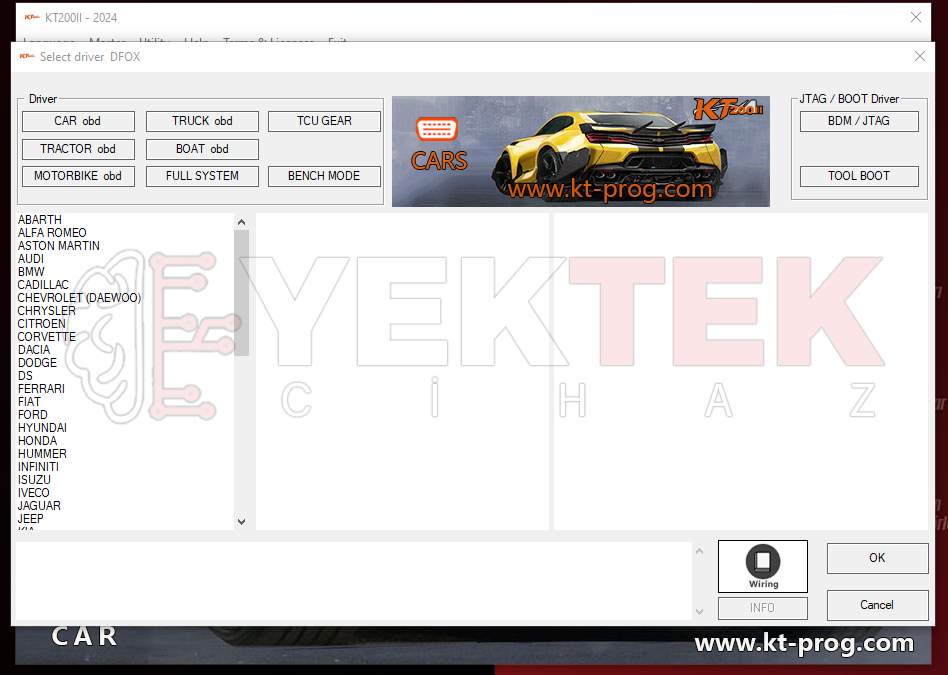
Task: Cancel the driver selection dialog
Action: pyautogui.click(x=877, y=605)
